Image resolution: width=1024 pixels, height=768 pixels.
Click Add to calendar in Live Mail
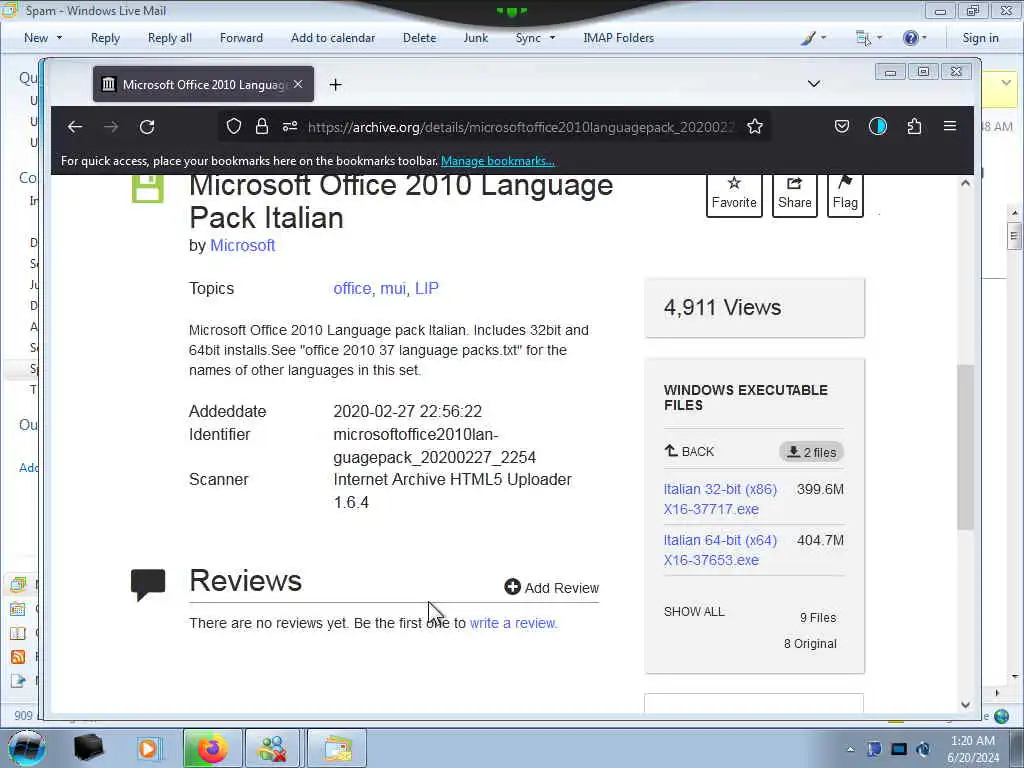(x=333, y=38)
